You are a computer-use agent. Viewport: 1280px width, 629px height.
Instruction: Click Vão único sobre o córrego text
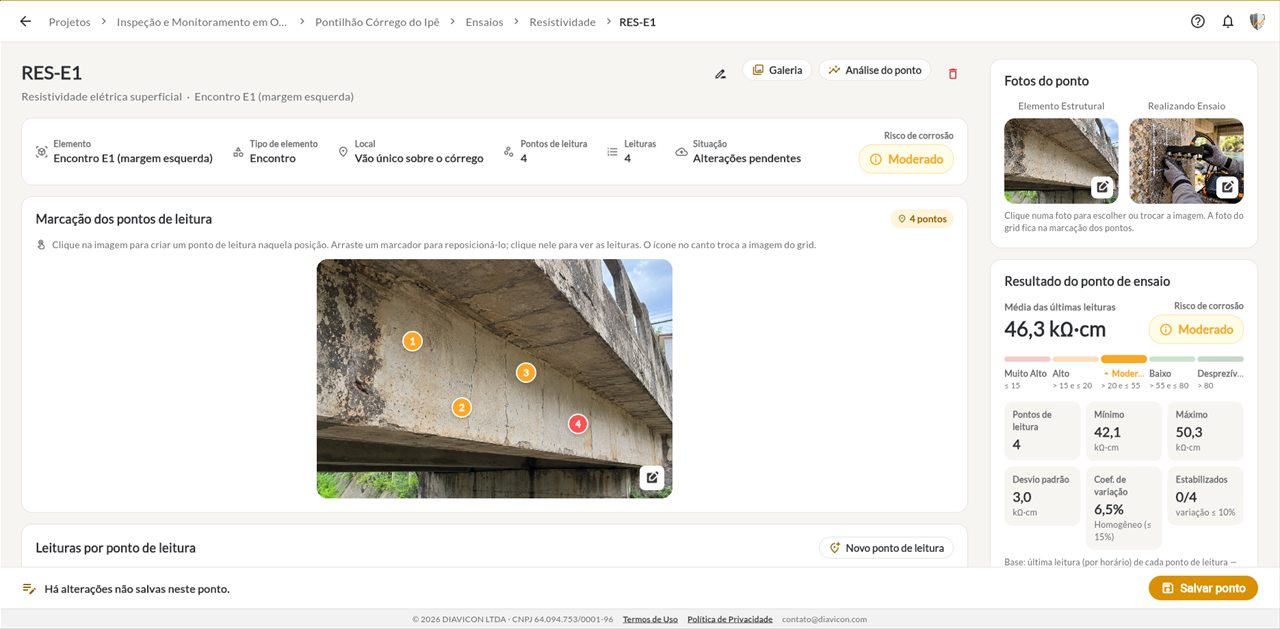pos(419,158)
